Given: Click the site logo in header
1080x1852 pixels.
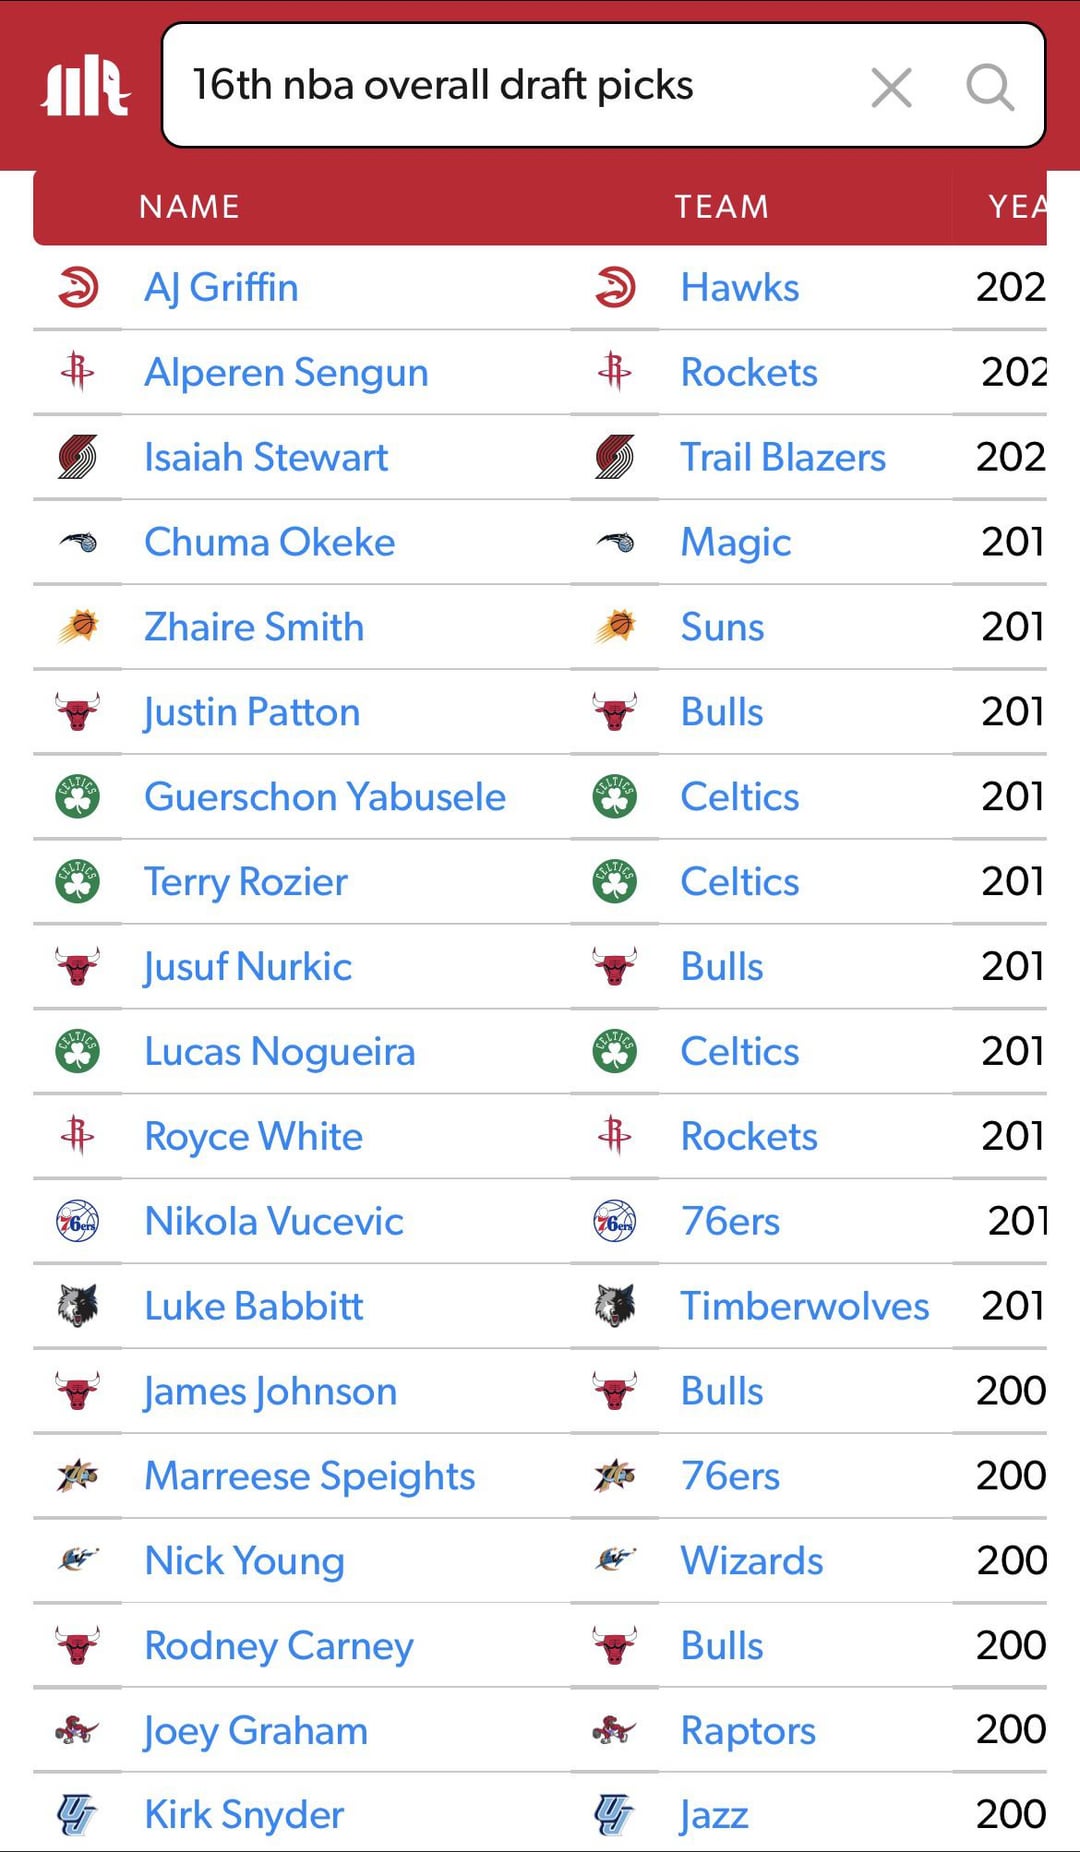Looking at the screenshot, I should pos(85,86).
